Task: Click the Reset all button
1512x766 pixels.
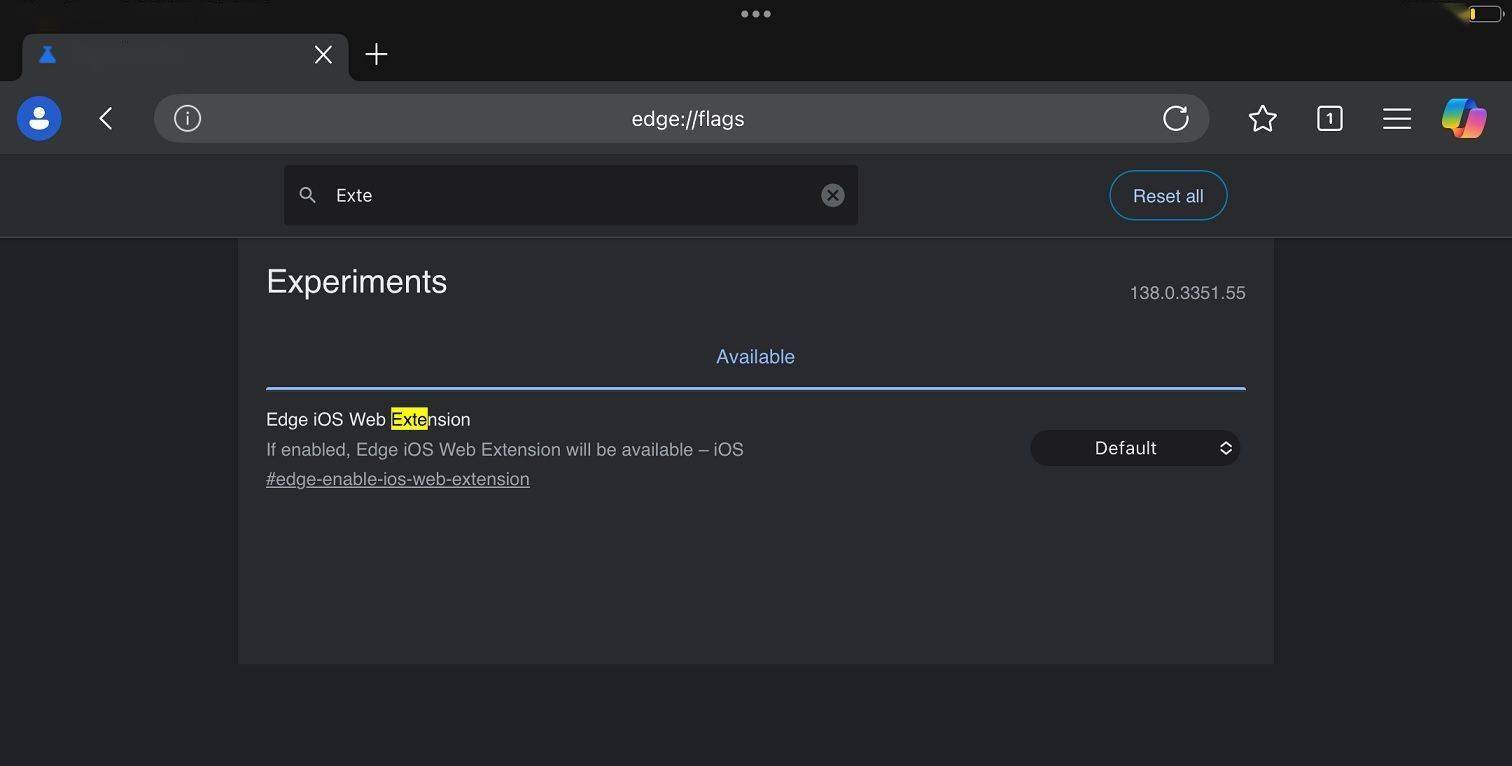Action: 1168,196
